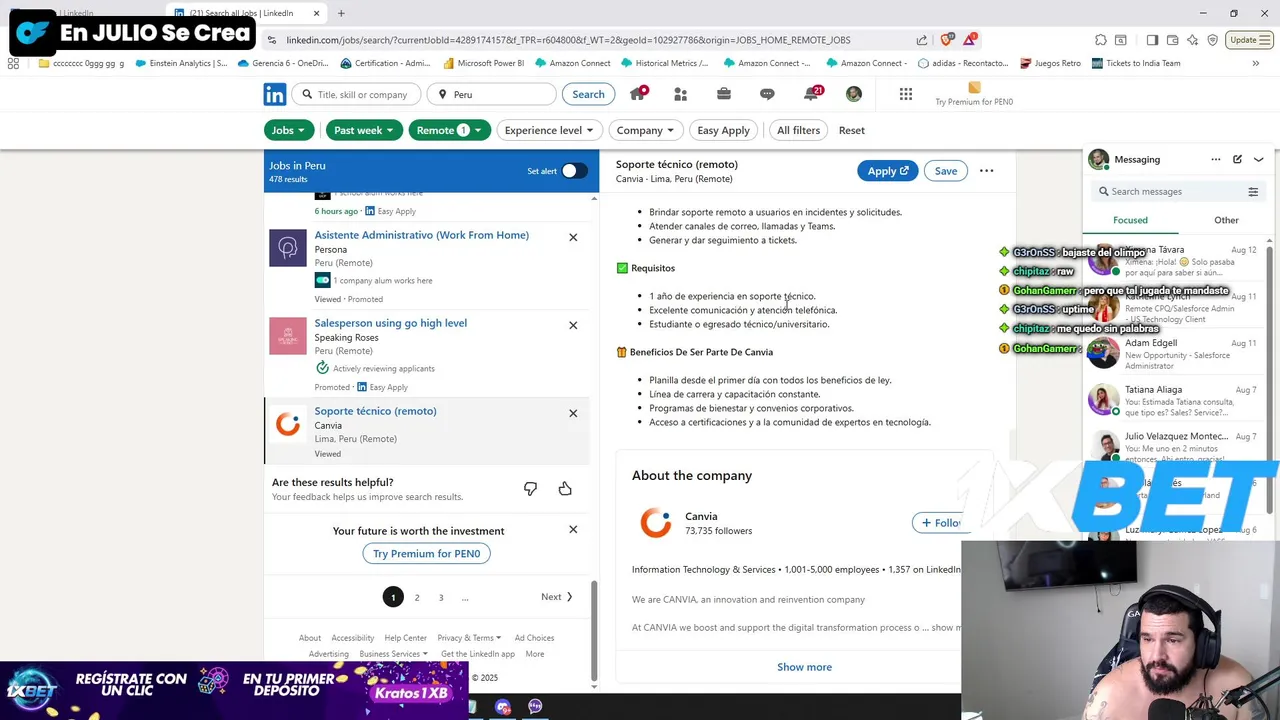Viewport: 1280px width, 720px height.
Task: Click the thumbs down feedback icon
Action: (x=530, y=488)
